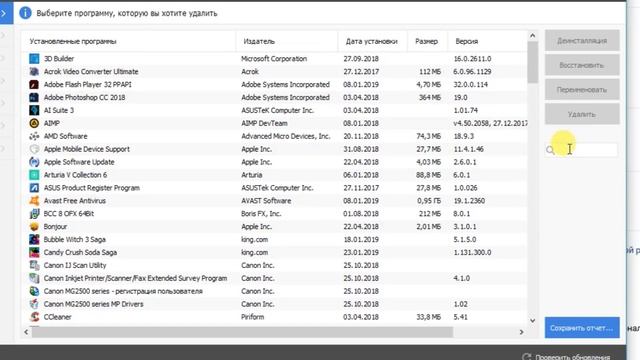Click the vertical scrollbar up arrow

tap(532, 36)
